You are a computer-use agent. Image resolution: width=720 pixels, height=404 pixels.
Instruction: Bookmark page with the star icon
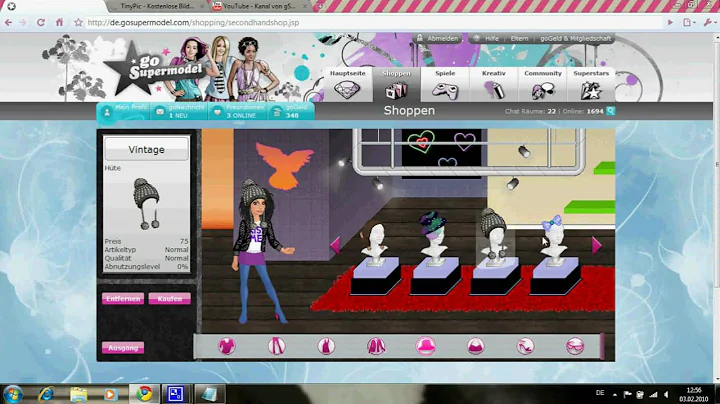[x=78, y=22]
